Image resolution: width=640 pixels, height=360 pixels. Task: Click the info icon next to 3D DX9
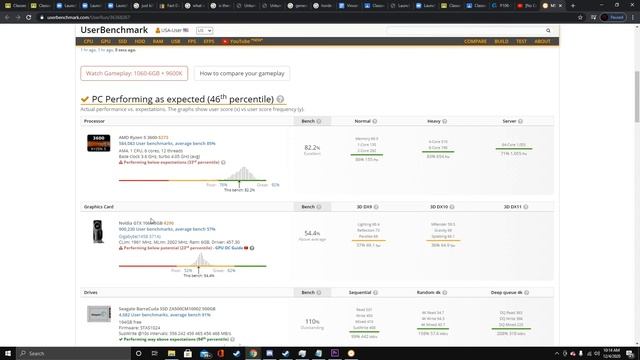(376, 207)
